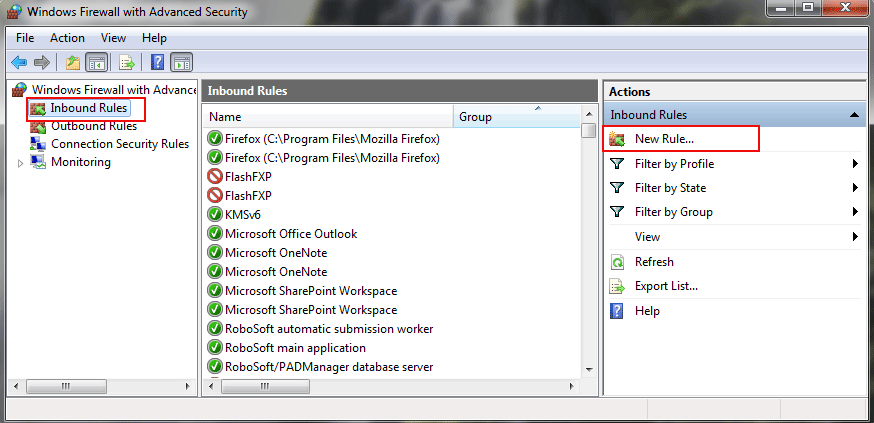Click the Outbound Rules brick wall icon
This screenshot has width=874, height=423.
point(38,127)
